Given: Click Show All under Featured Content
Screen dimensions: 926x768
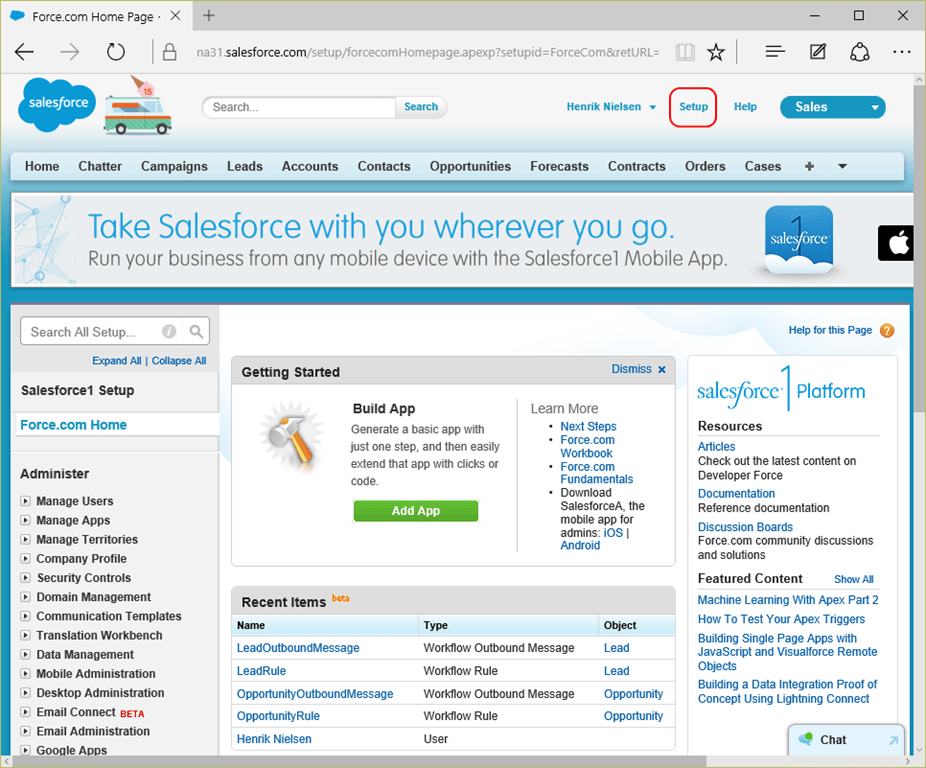Looking at the screenshot, I should pos(853,580).
